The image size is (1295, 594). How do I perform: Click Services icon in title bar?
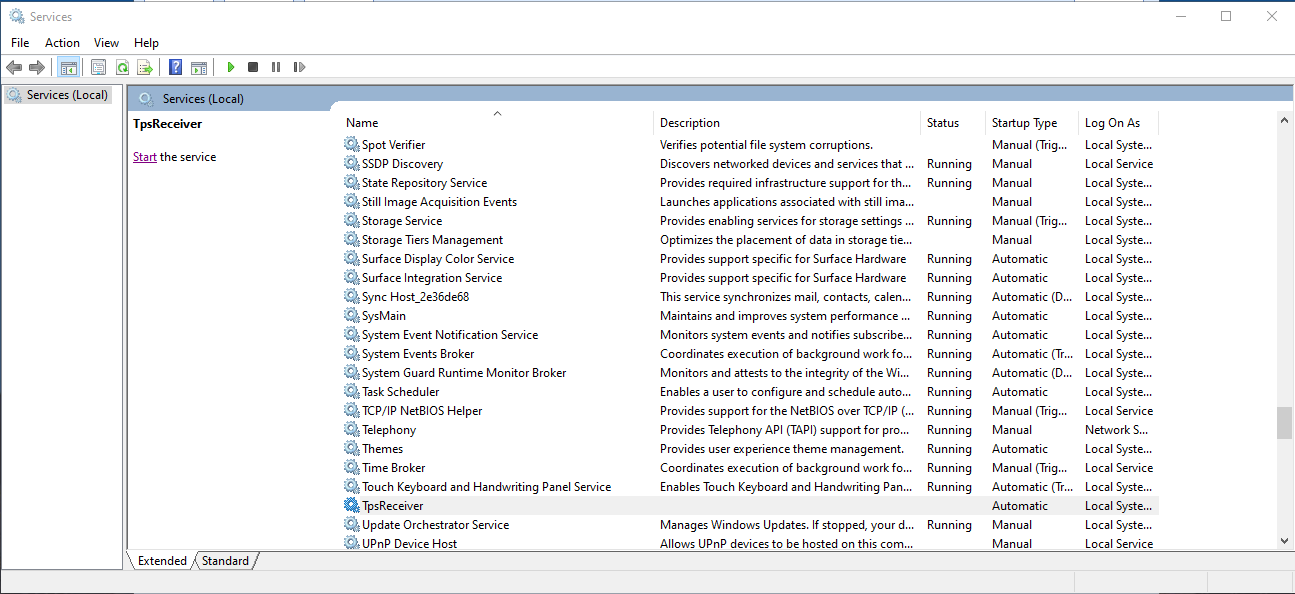click(x=16, y=16)
